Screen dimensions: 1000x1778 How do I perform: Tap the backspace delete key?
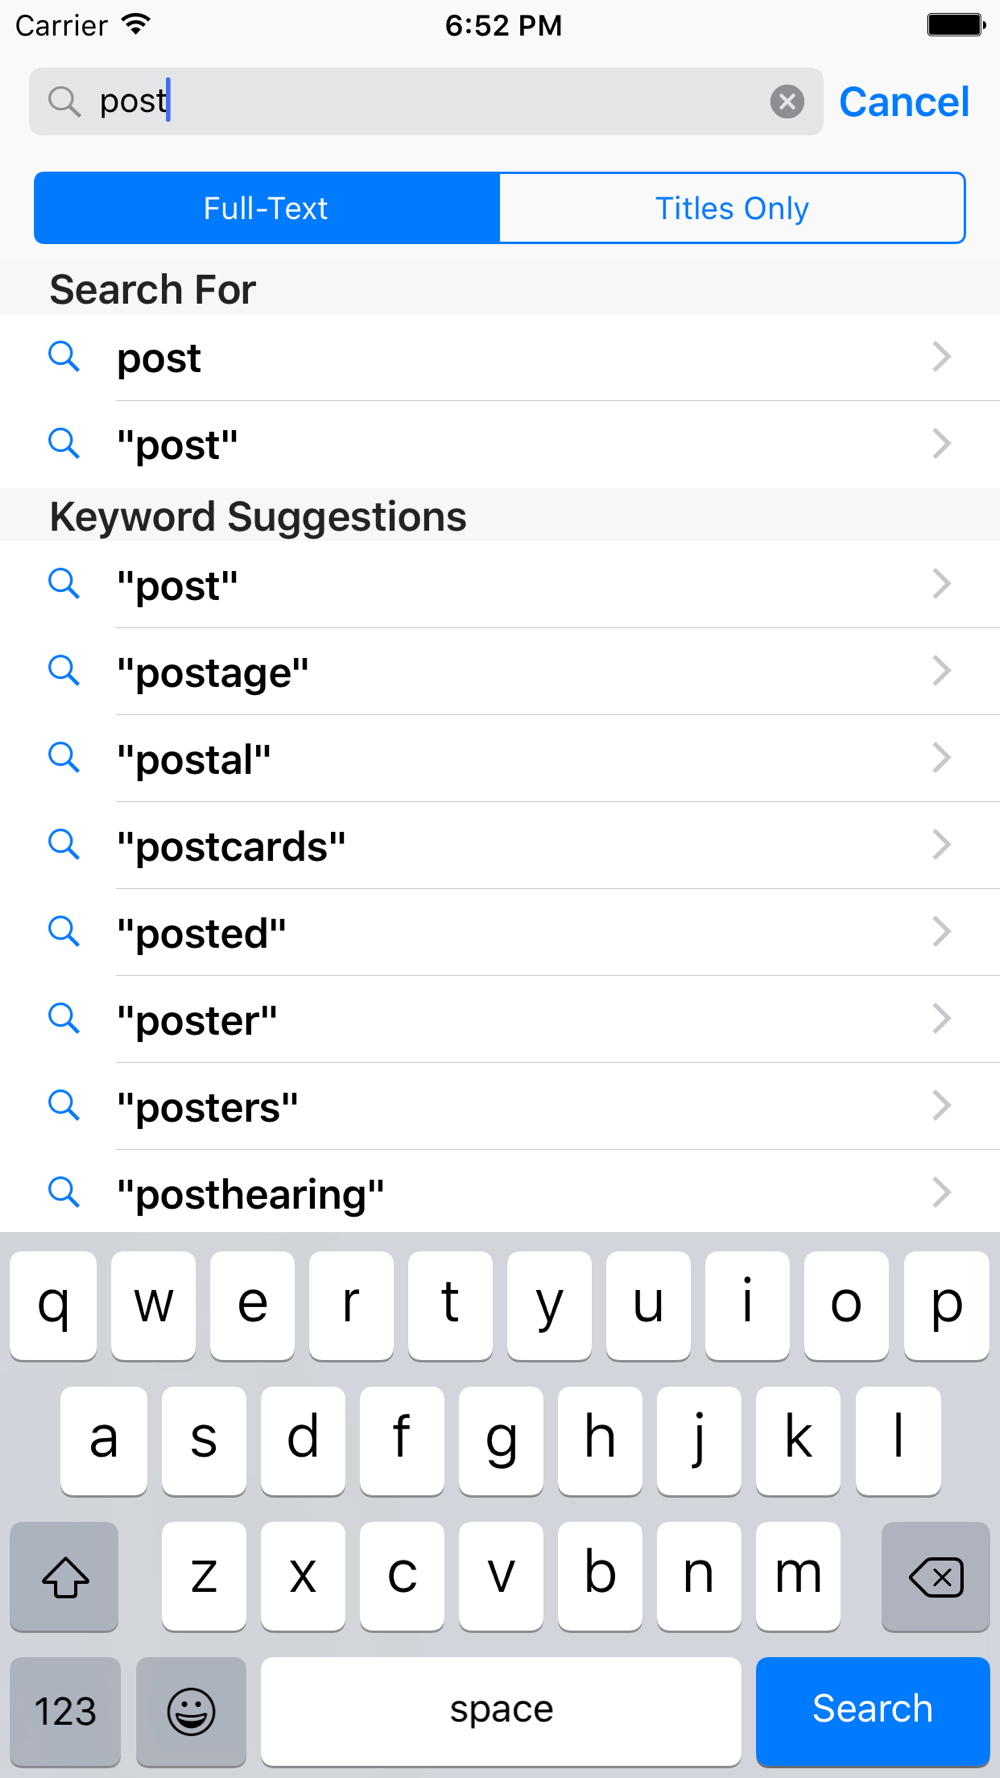click(936, 1576)
